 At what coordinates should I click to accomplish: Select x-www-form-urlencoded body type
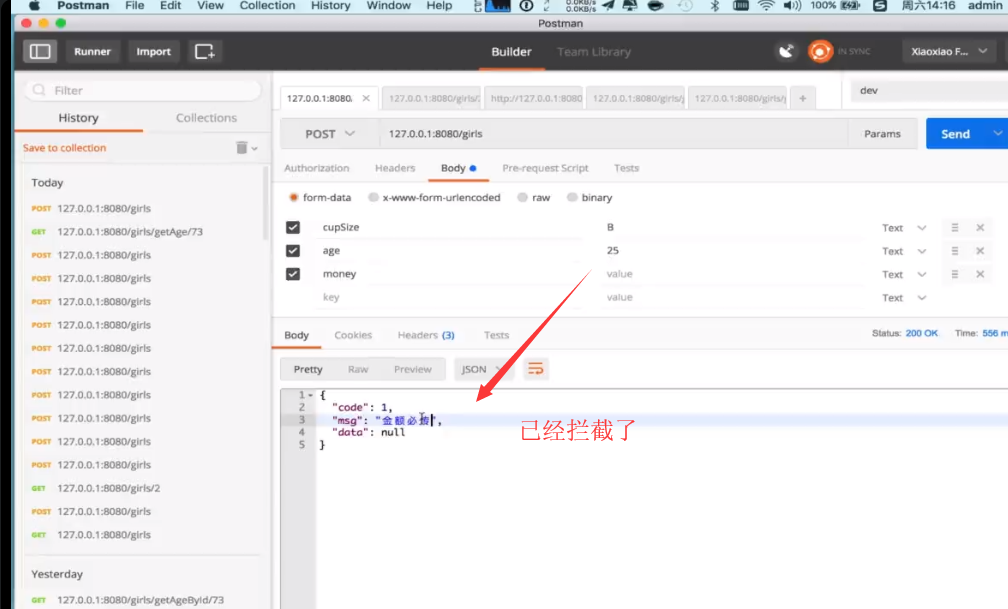point(373,197)
